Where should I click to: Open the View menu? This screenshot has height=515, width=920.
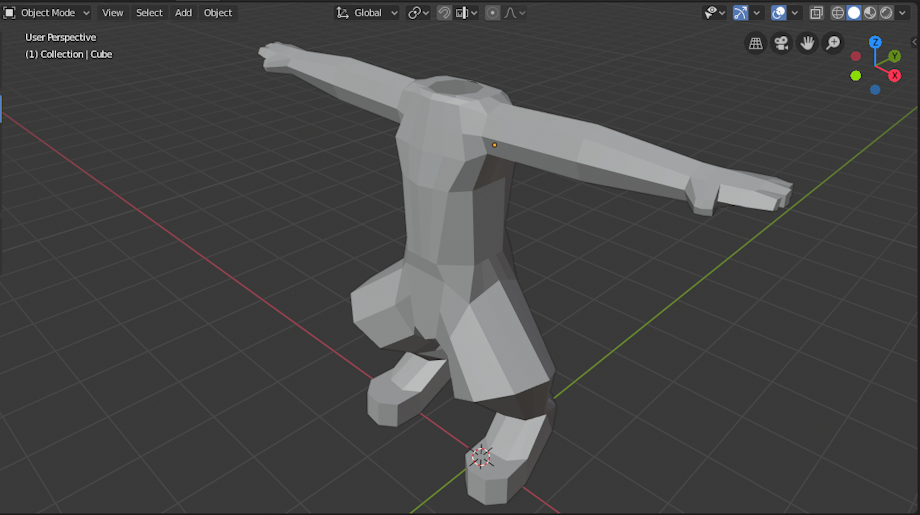pos(112,12)
